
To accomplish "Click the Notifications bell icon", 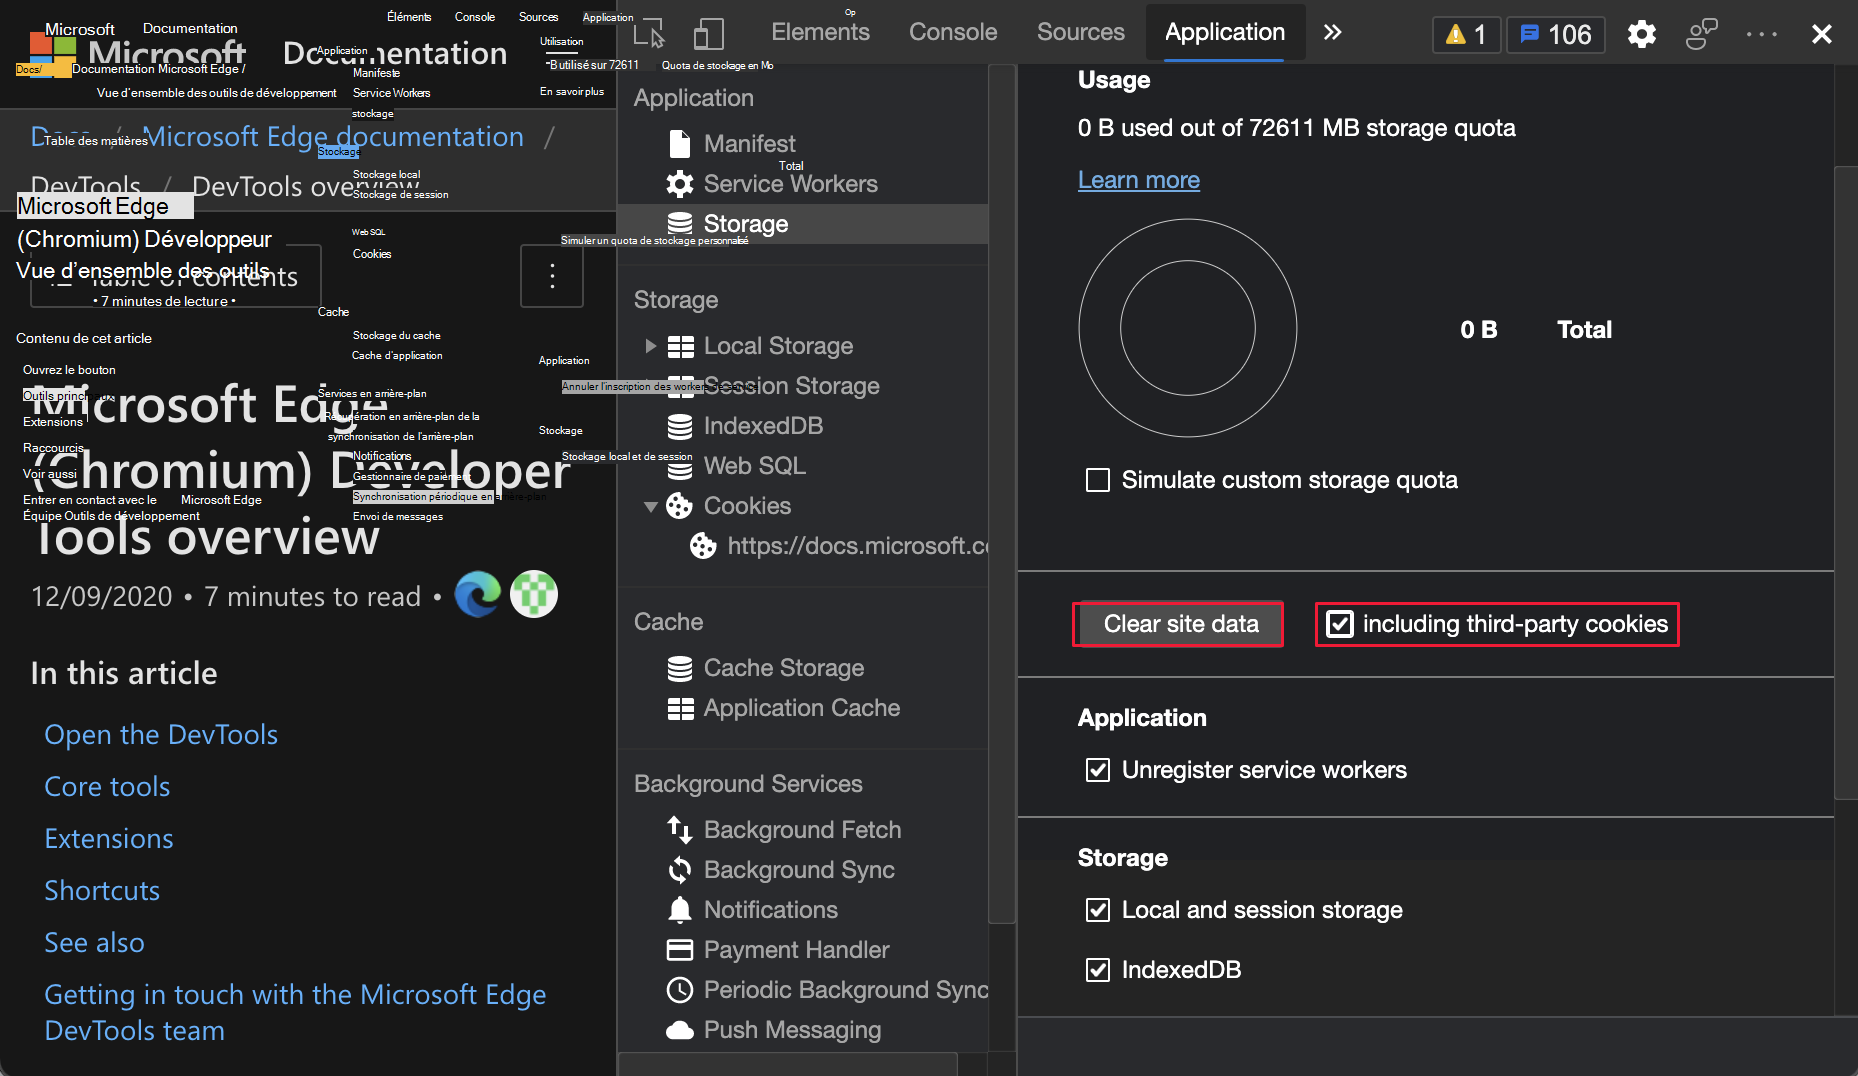I will (x=680, y=910).
